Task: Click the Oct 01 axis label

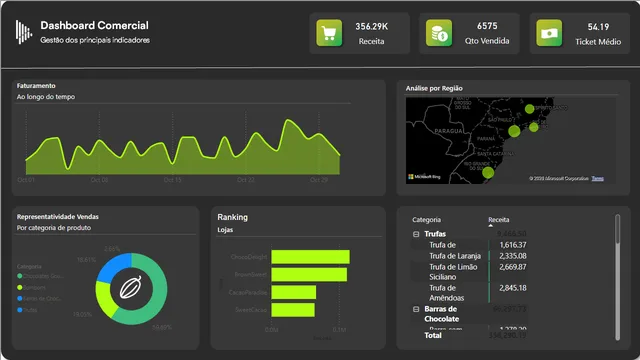Action: pyautogui.click(x=26, y=180)
